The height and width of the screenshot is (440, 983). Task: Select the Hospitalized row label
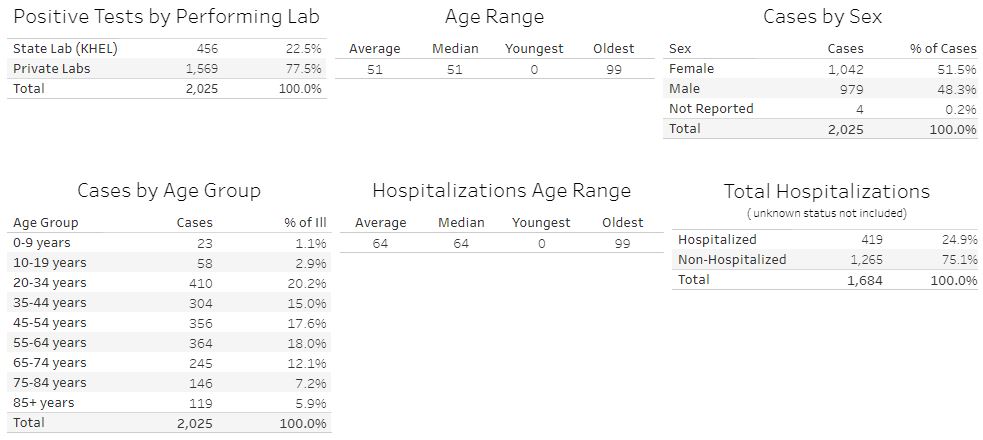click(x=717, y=239)
